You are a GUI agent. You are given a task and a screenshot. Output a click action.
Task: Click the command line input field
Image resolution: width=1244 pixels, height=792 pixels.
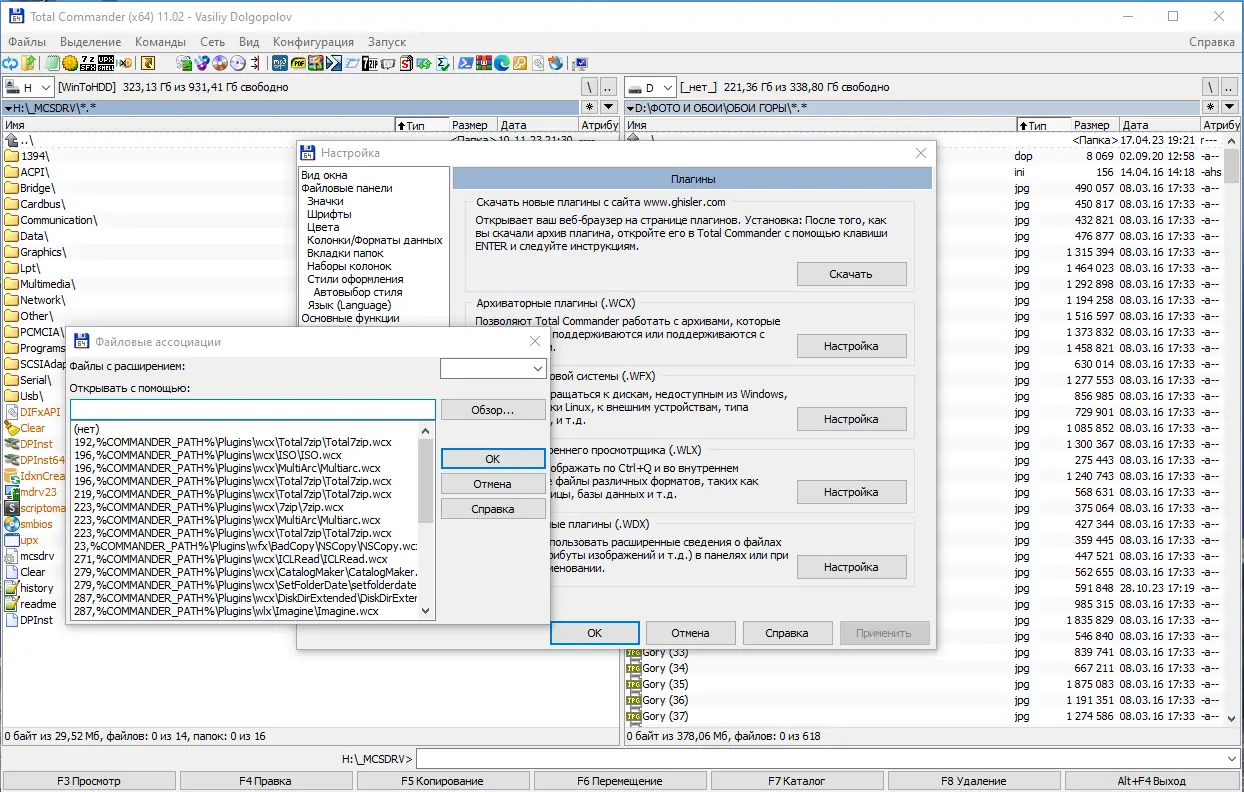point(828,759)
